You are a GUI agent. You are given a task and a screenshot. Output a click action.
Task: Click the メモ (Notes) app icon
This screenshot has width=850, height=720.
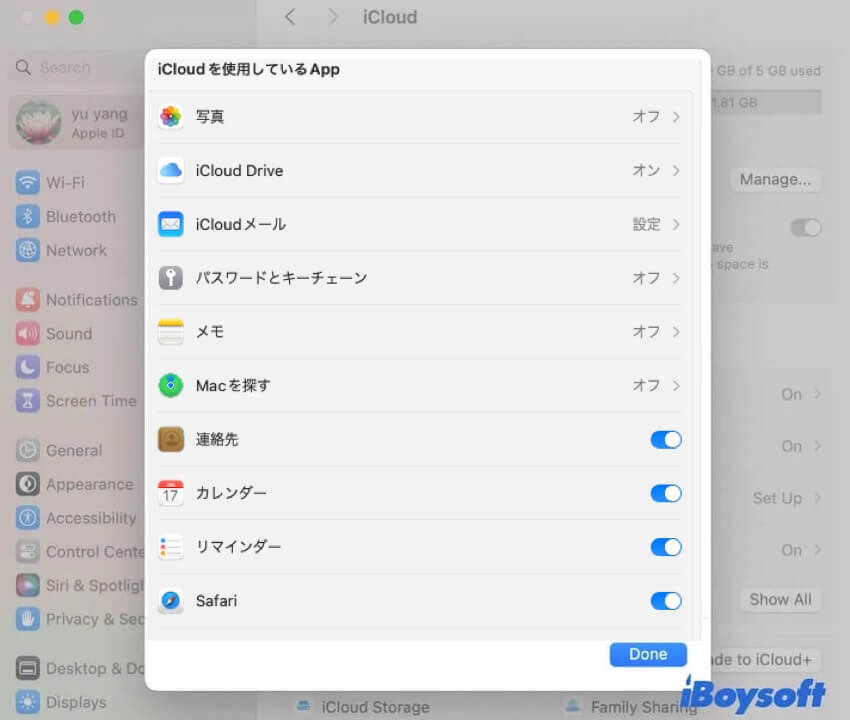(x=171, y=332)
